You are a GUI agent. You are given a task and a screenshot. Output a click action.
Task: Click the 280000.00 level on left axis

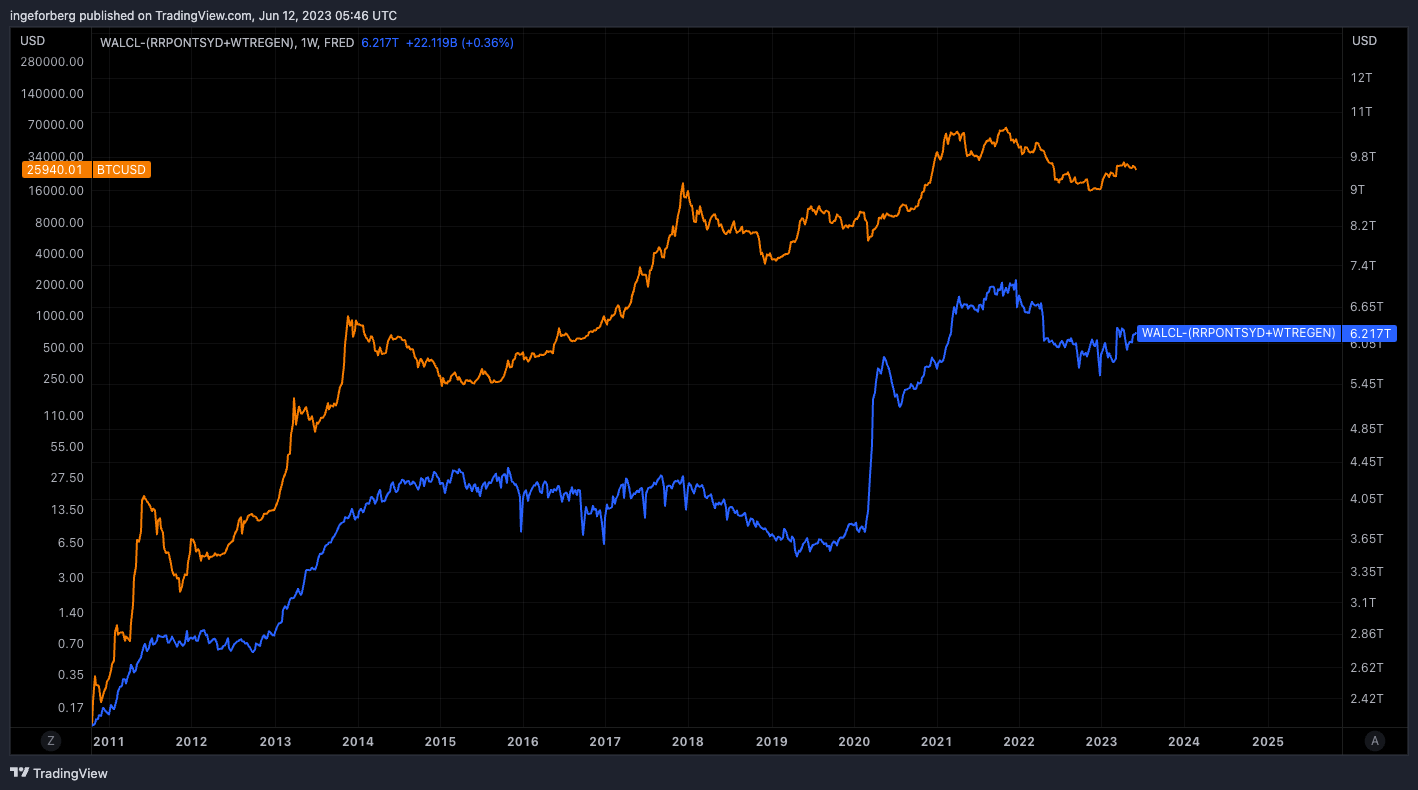point(52,61)
